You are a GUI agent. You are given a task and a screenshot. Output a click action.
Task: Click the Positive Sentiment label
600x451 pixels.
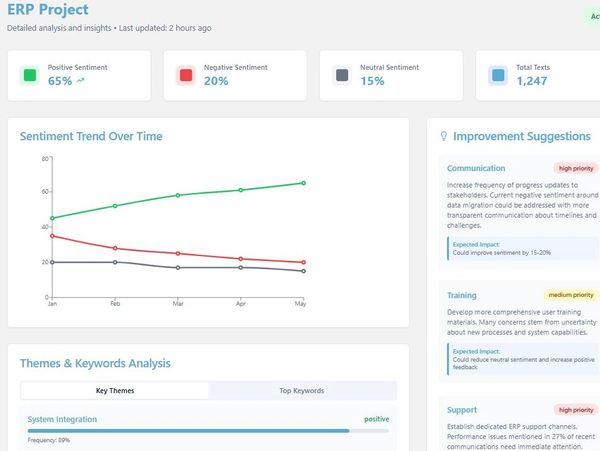[x=77, y=67]
